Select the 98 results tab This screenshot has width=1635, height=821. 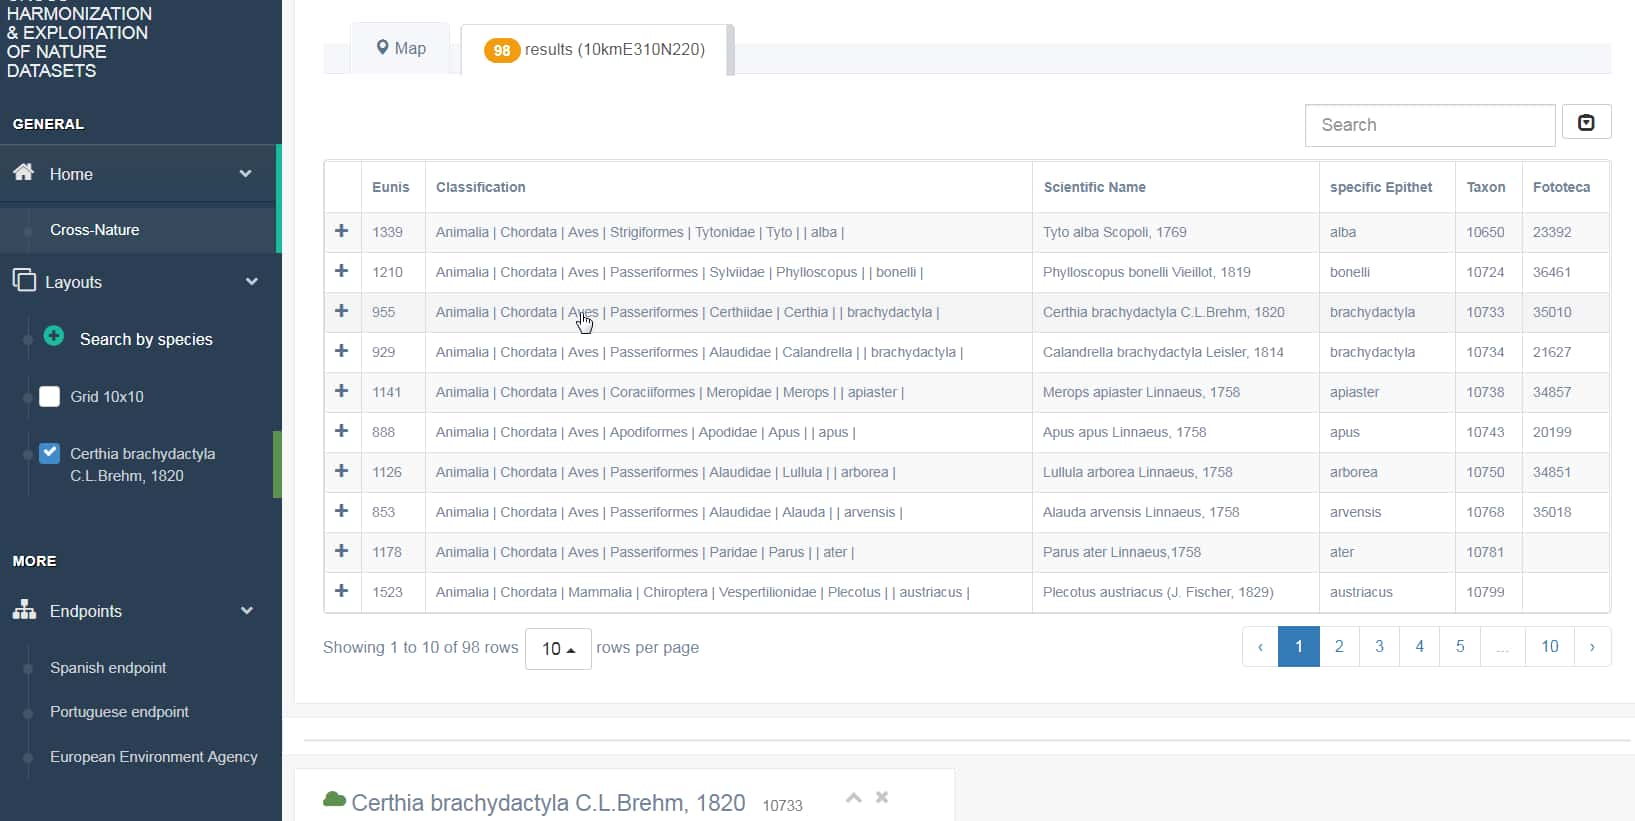(596, 49)
